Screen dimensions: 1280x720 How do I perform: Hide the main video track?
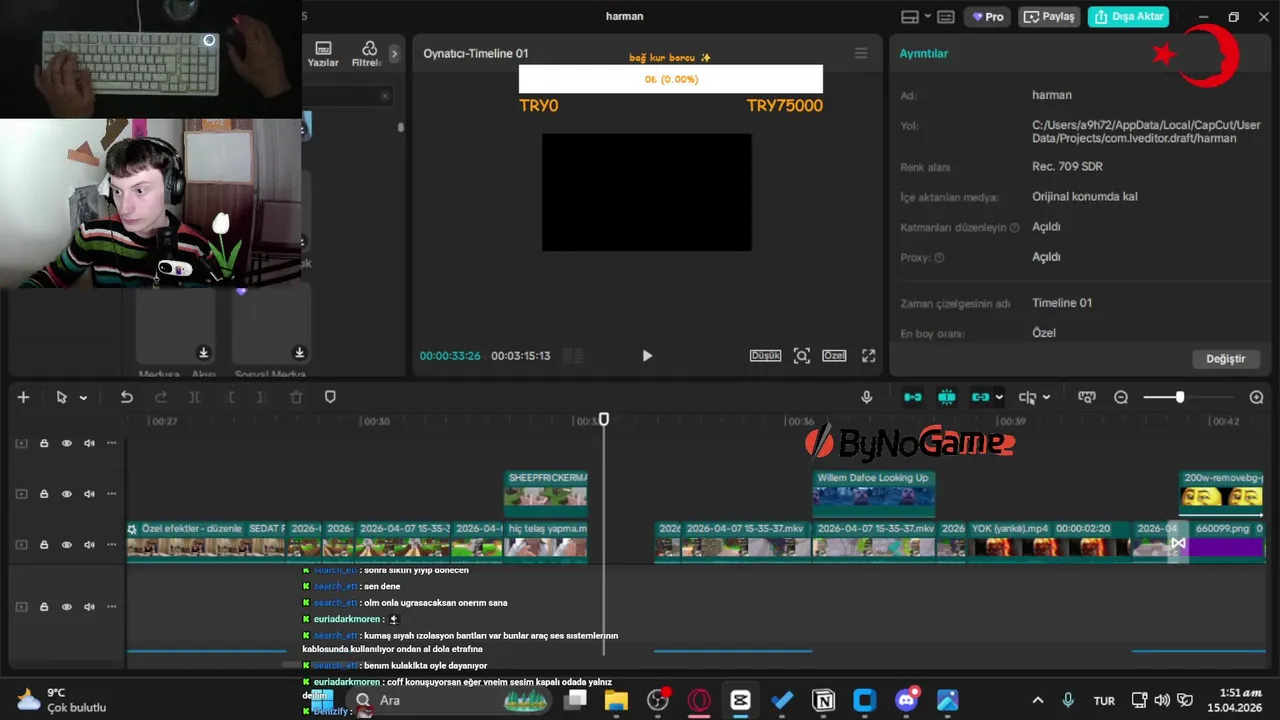67,545
